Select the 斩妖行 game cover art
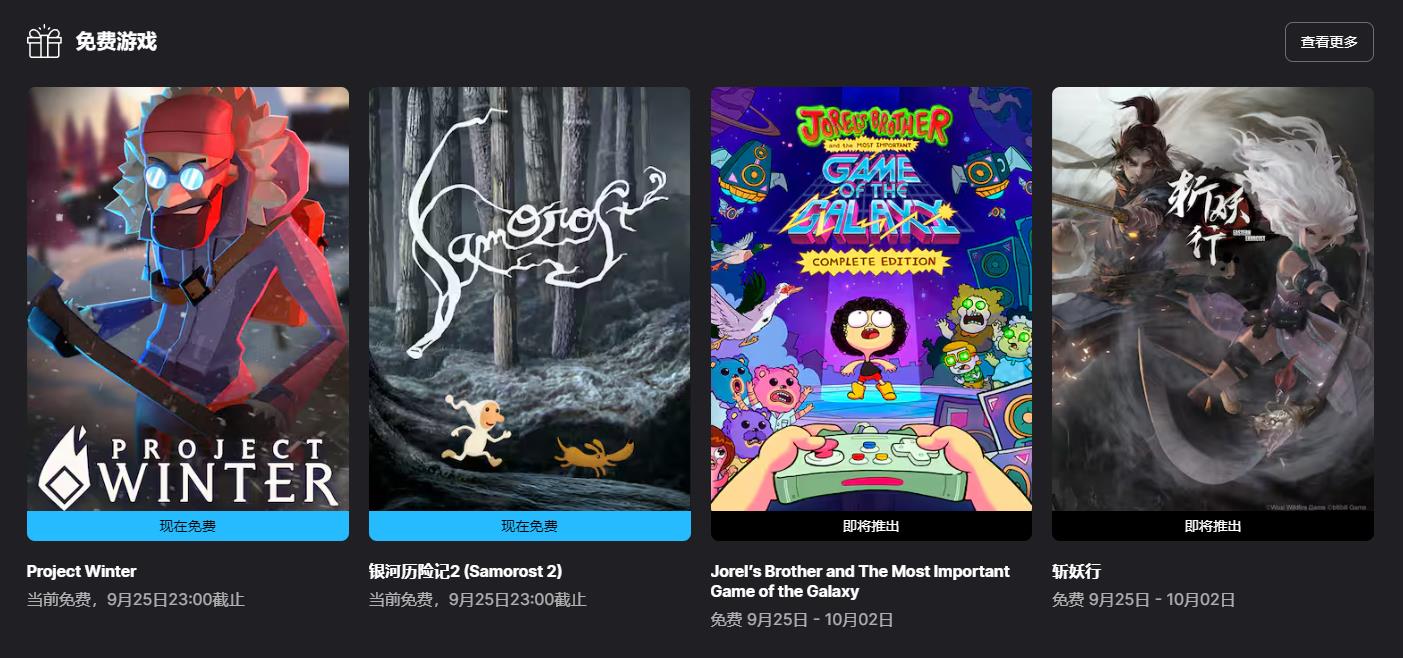1403x658 pixels. 1213,299
